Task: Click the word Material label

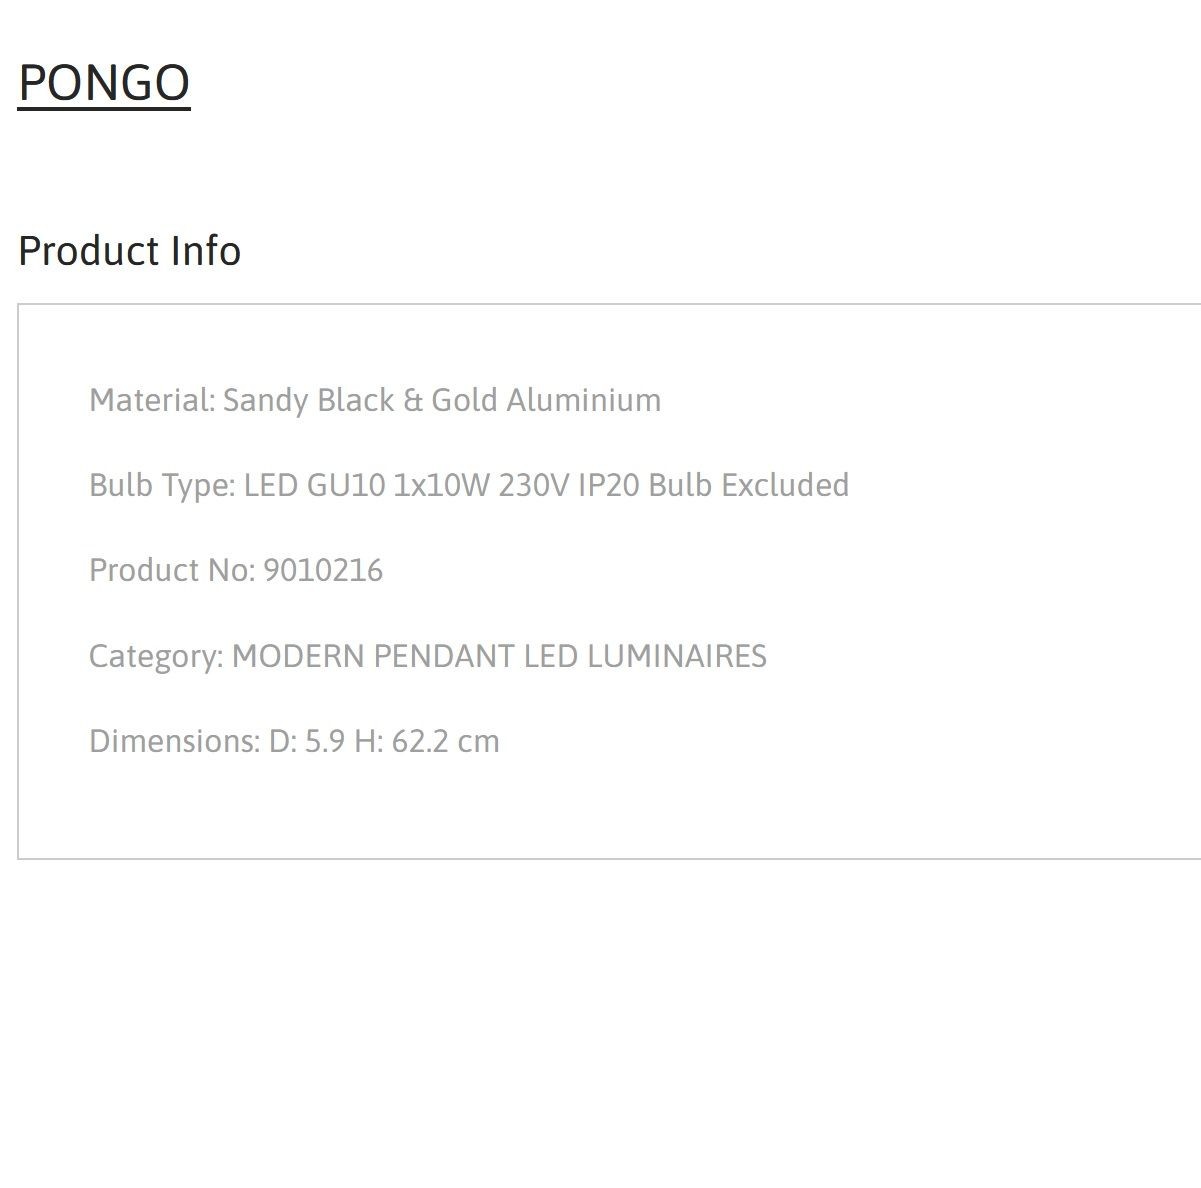Action: point(152,400)
